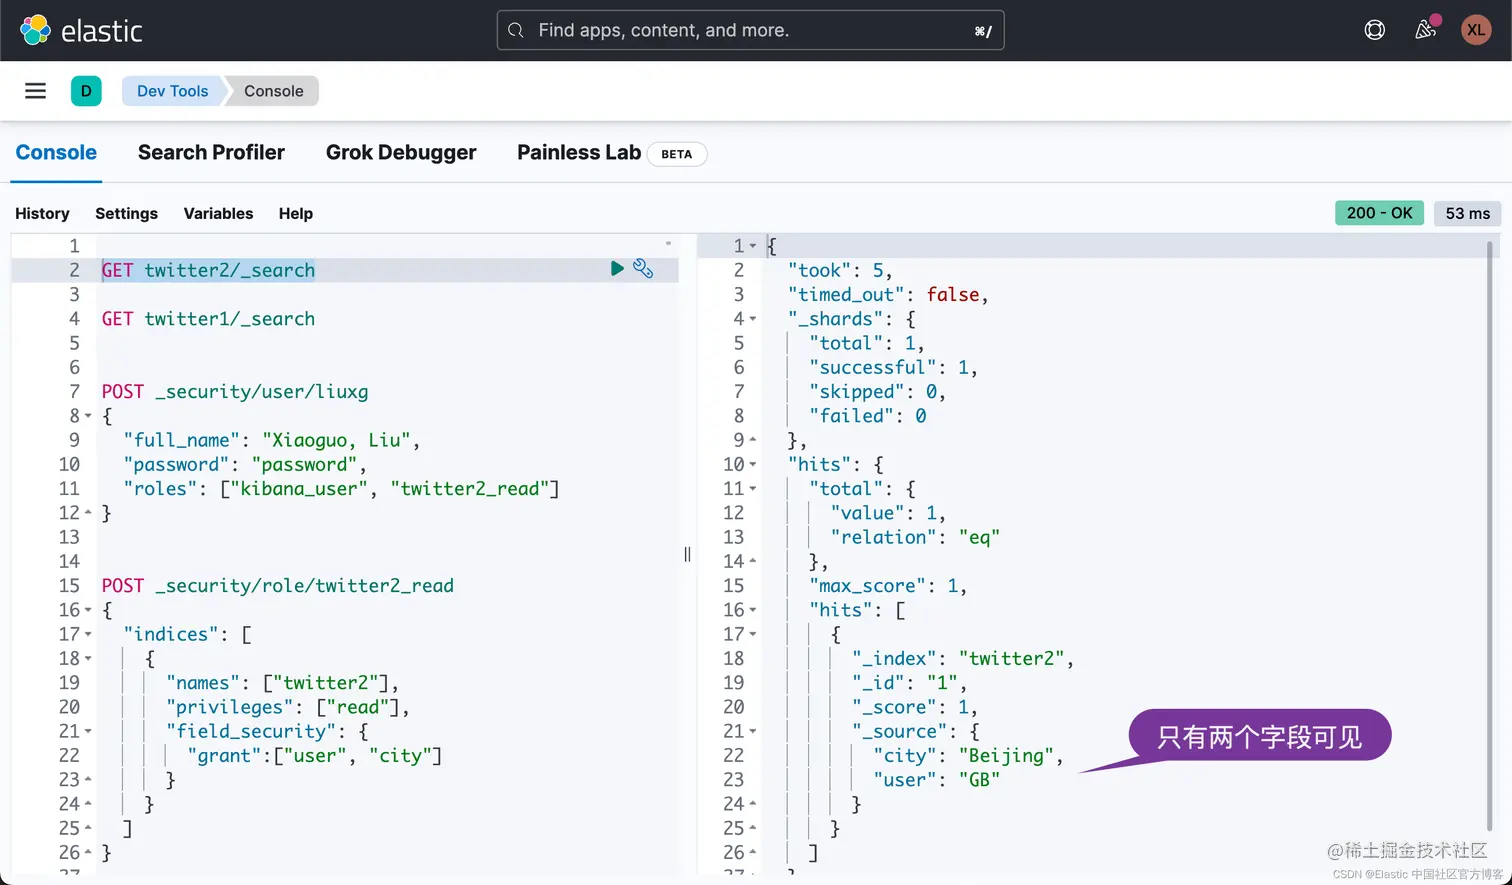Click the "password" line in editor

click(245, 465)
